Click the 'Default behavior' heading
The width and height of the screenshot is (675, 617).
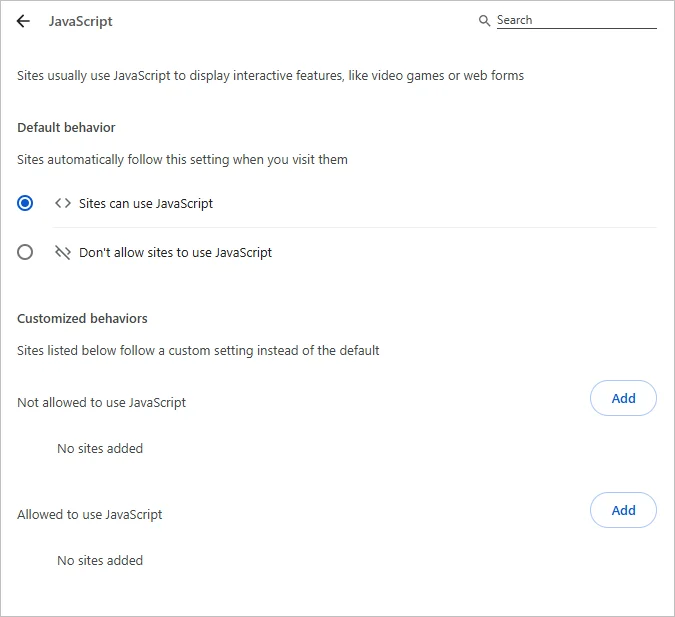pyautogui.click(x=66, y=127)
